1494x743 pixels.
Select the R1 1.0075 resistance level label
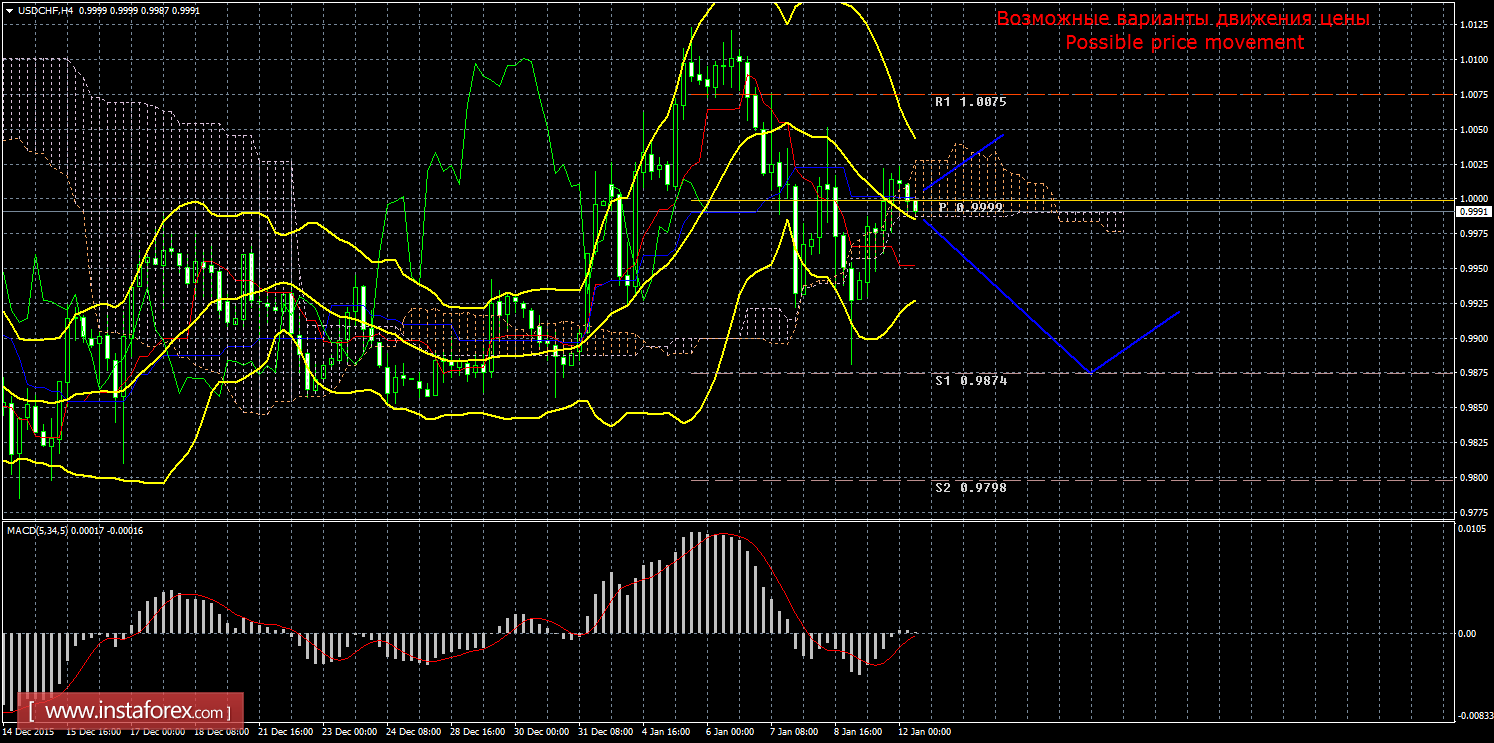pos(970,102)
